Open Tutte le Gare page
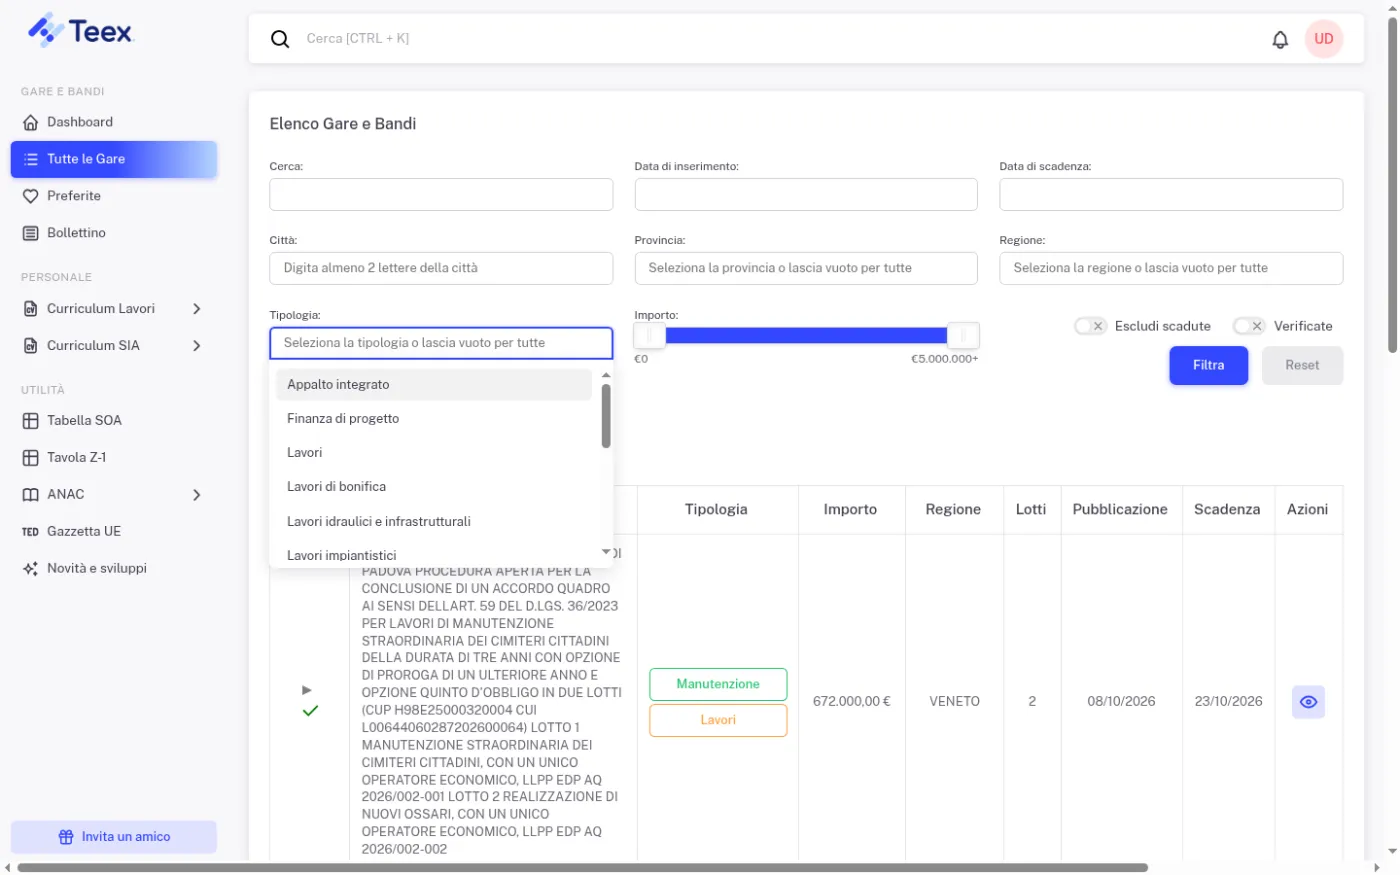The width and height of the screenshot is (1400, 875). [x=114, y=159]
